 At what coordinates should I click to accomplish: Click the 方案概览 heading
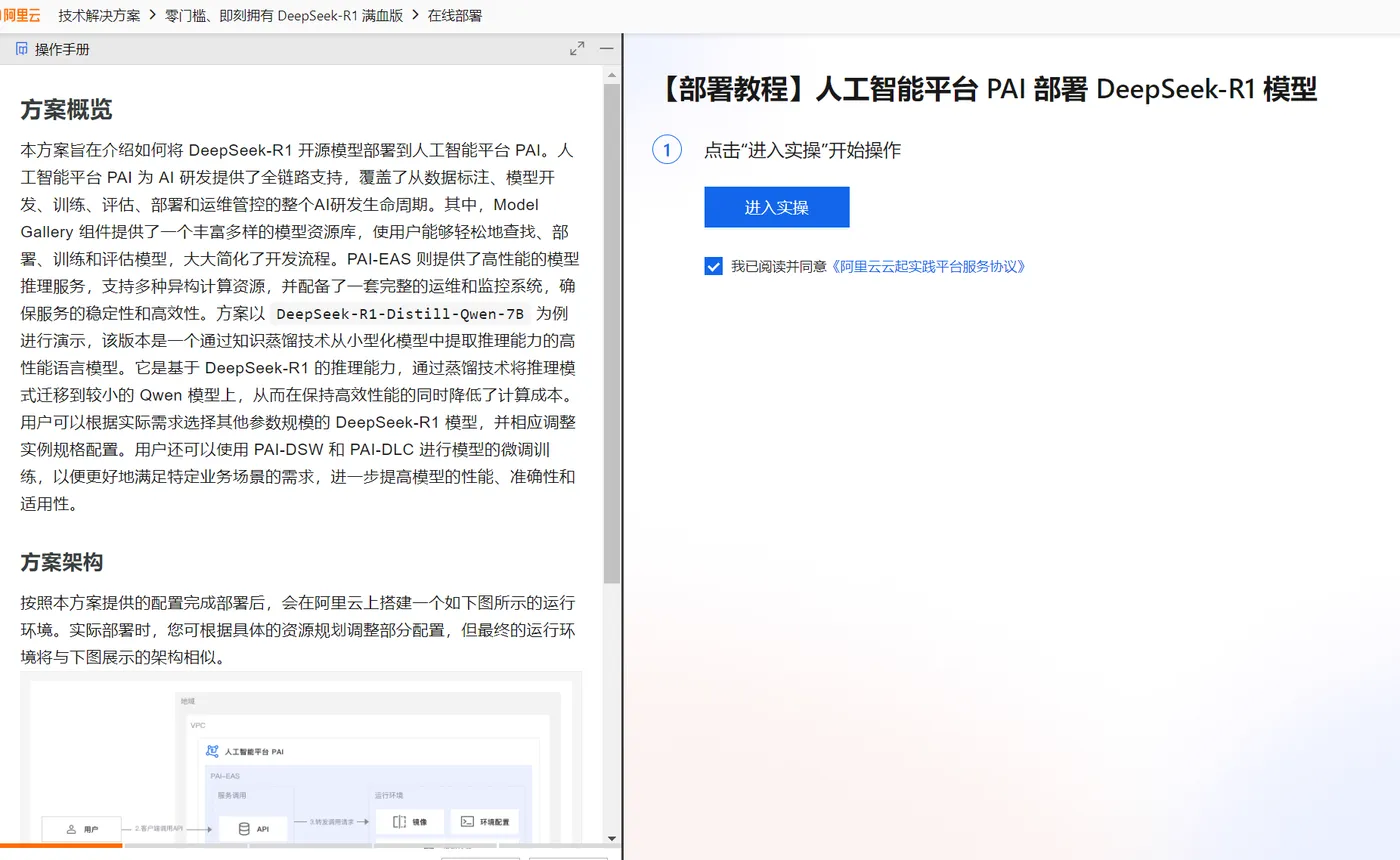(x=66, y=110)
